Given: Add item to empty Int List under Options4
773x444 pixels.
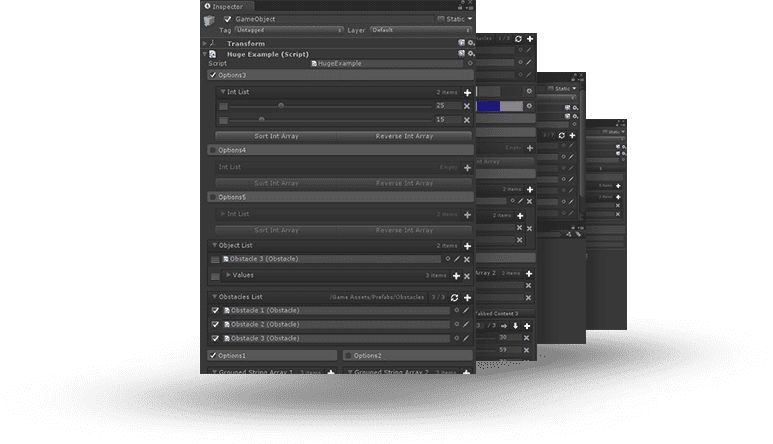Looking at the screenshot, I should point(467,168).
